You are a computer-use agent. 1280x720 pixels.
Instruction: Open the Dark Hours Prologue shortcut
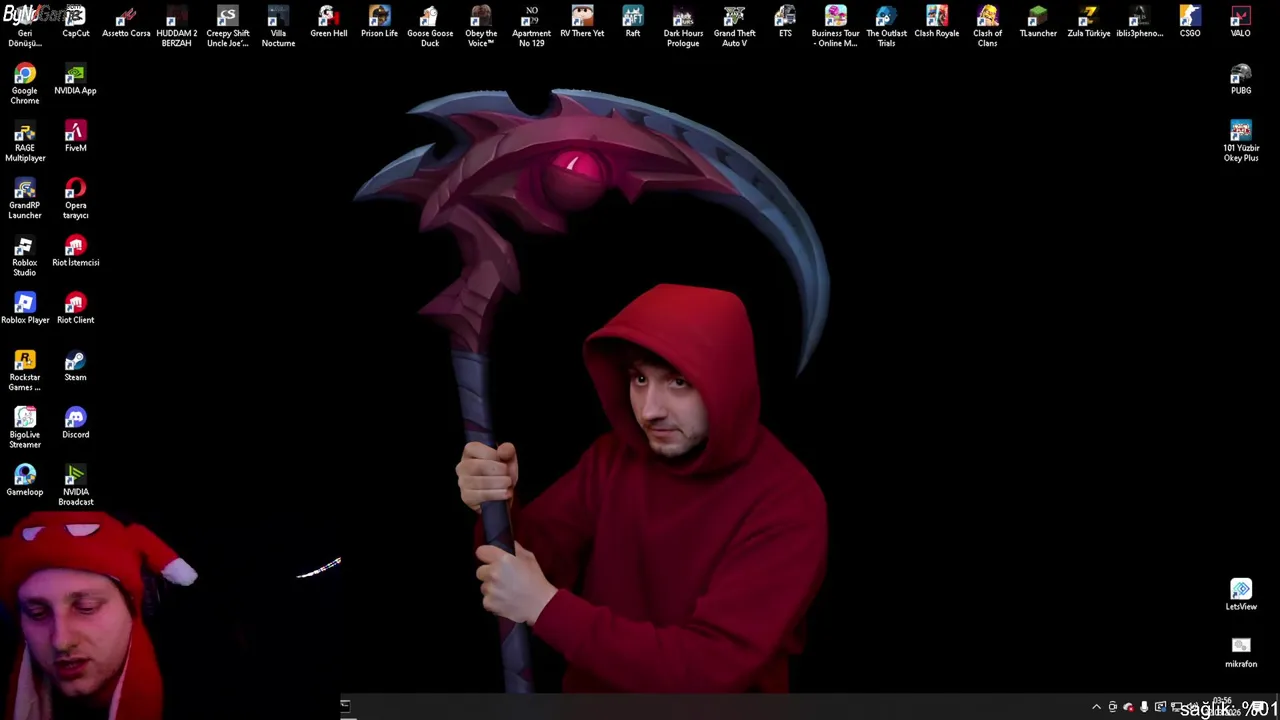(x=683, y=27)
